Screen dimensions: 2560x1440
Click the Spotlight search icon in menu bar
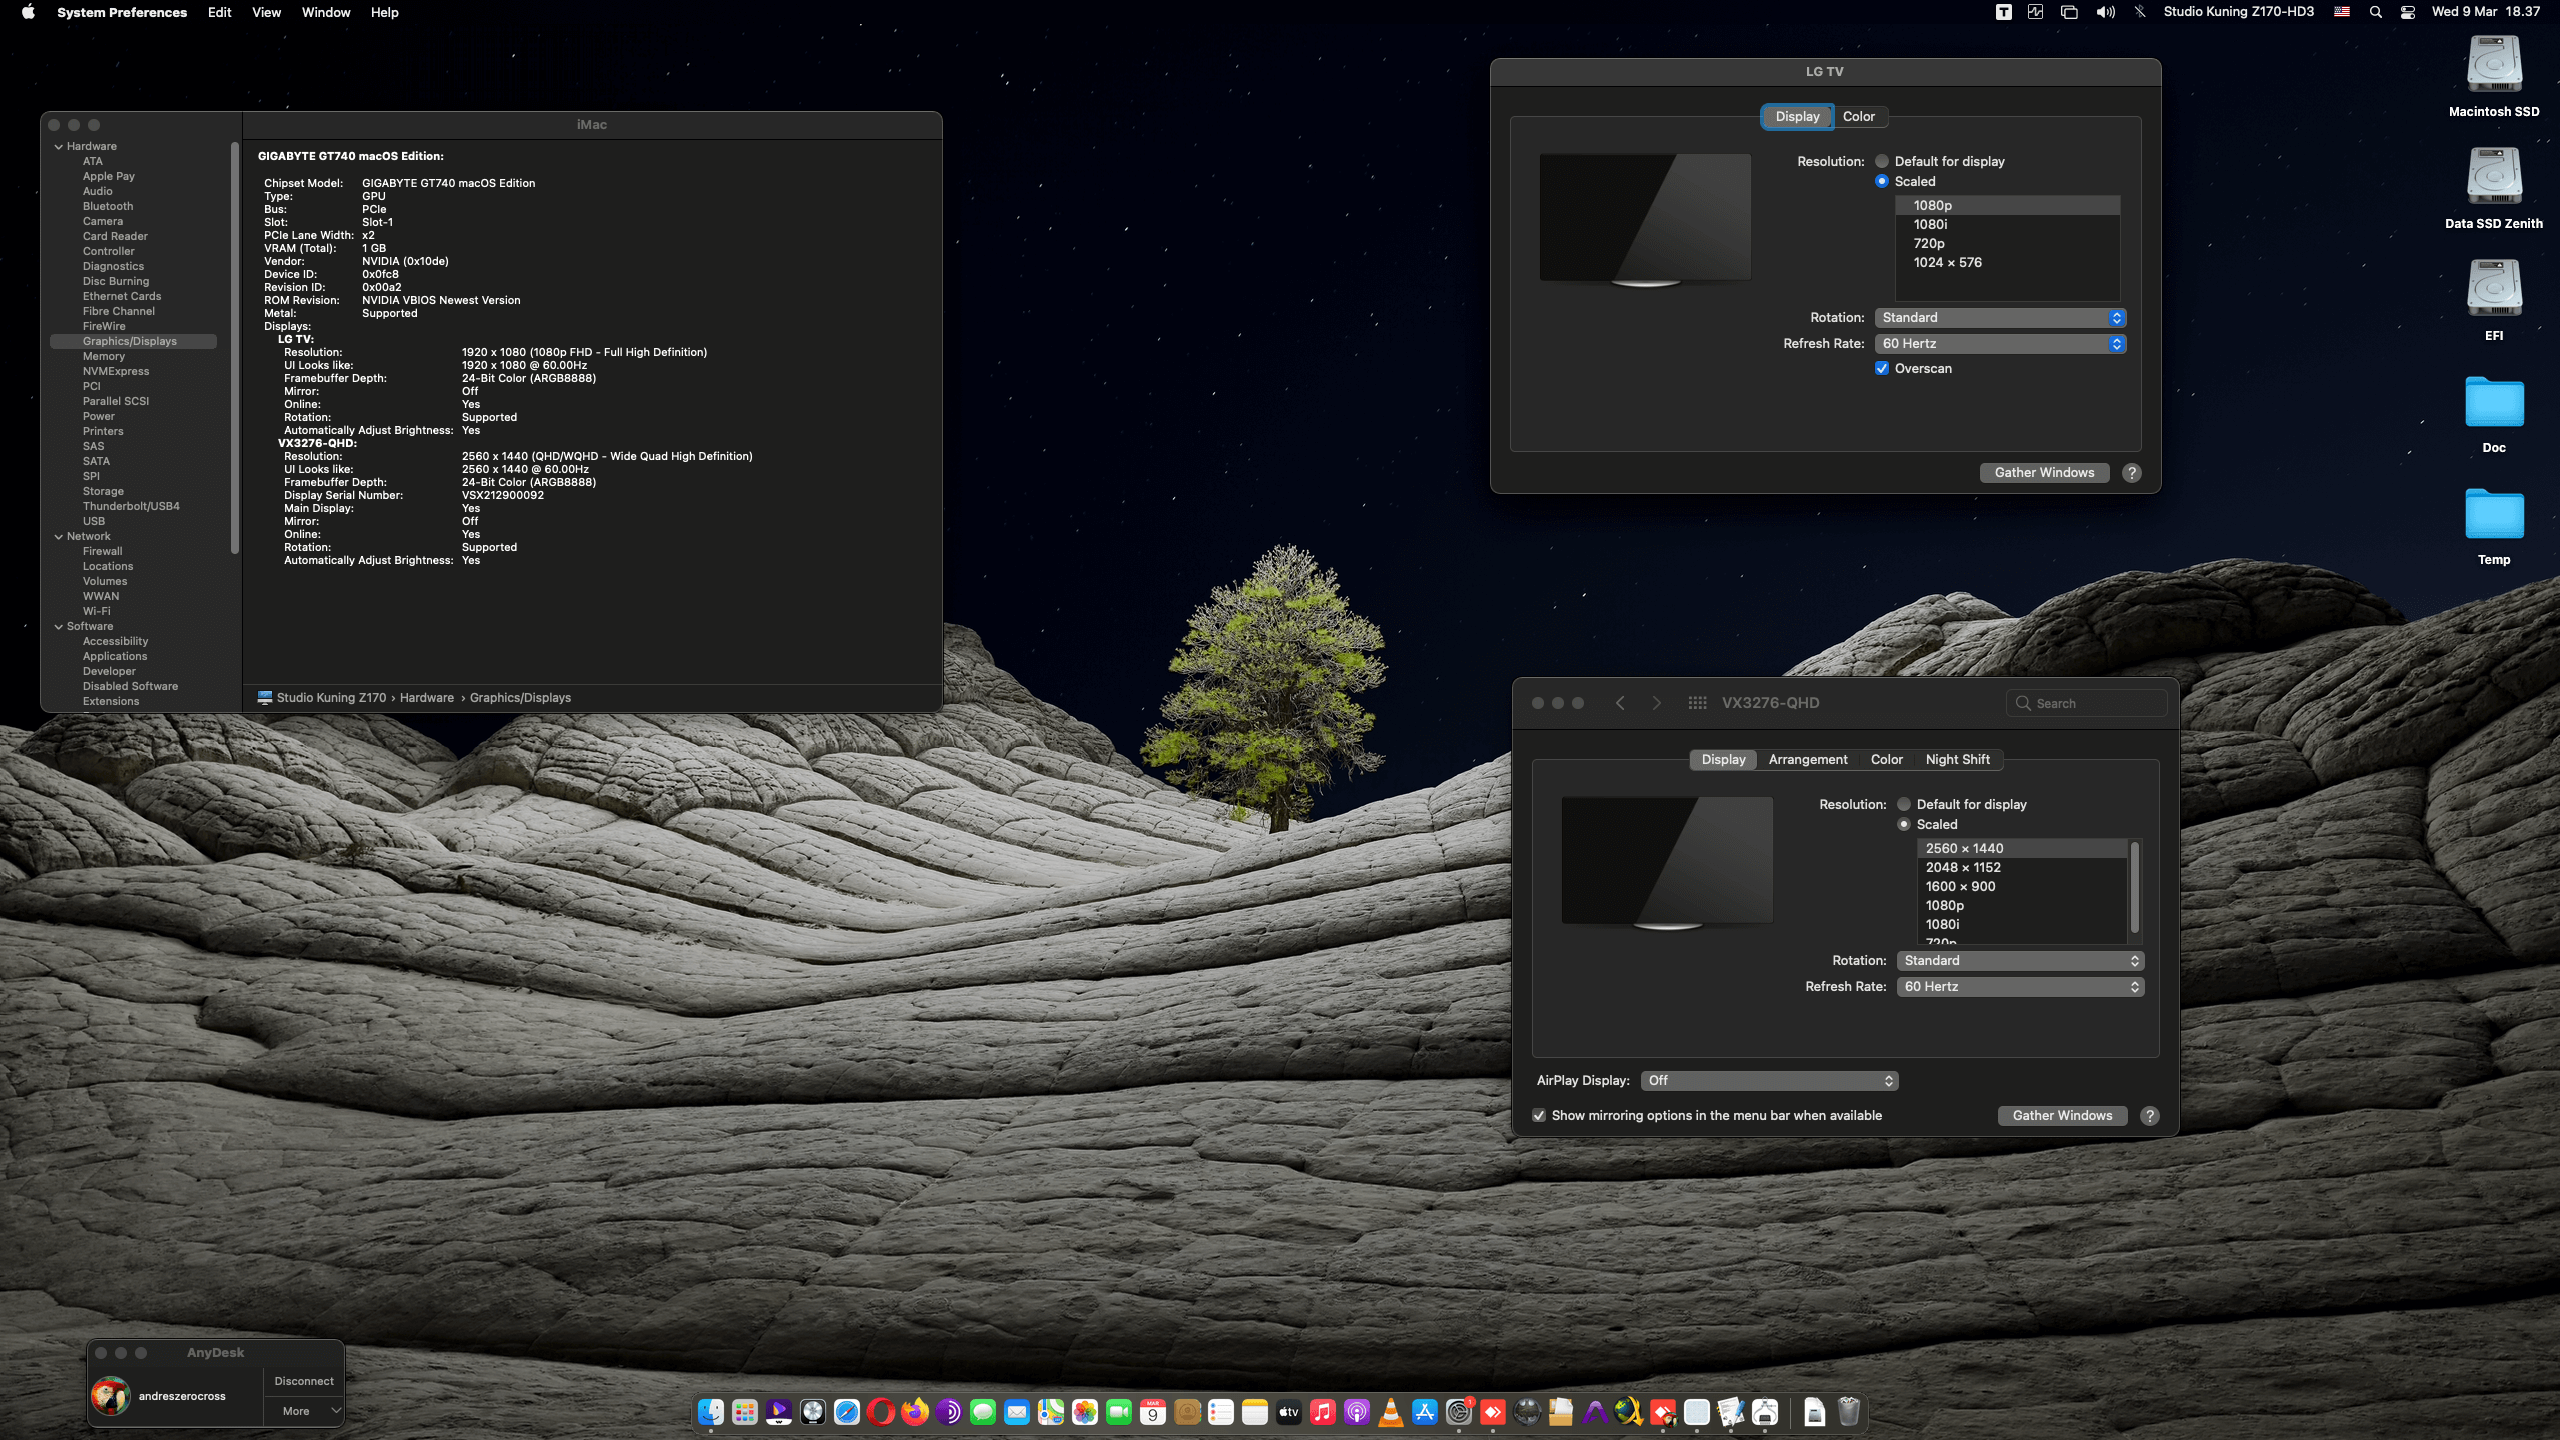[2376, 12]
